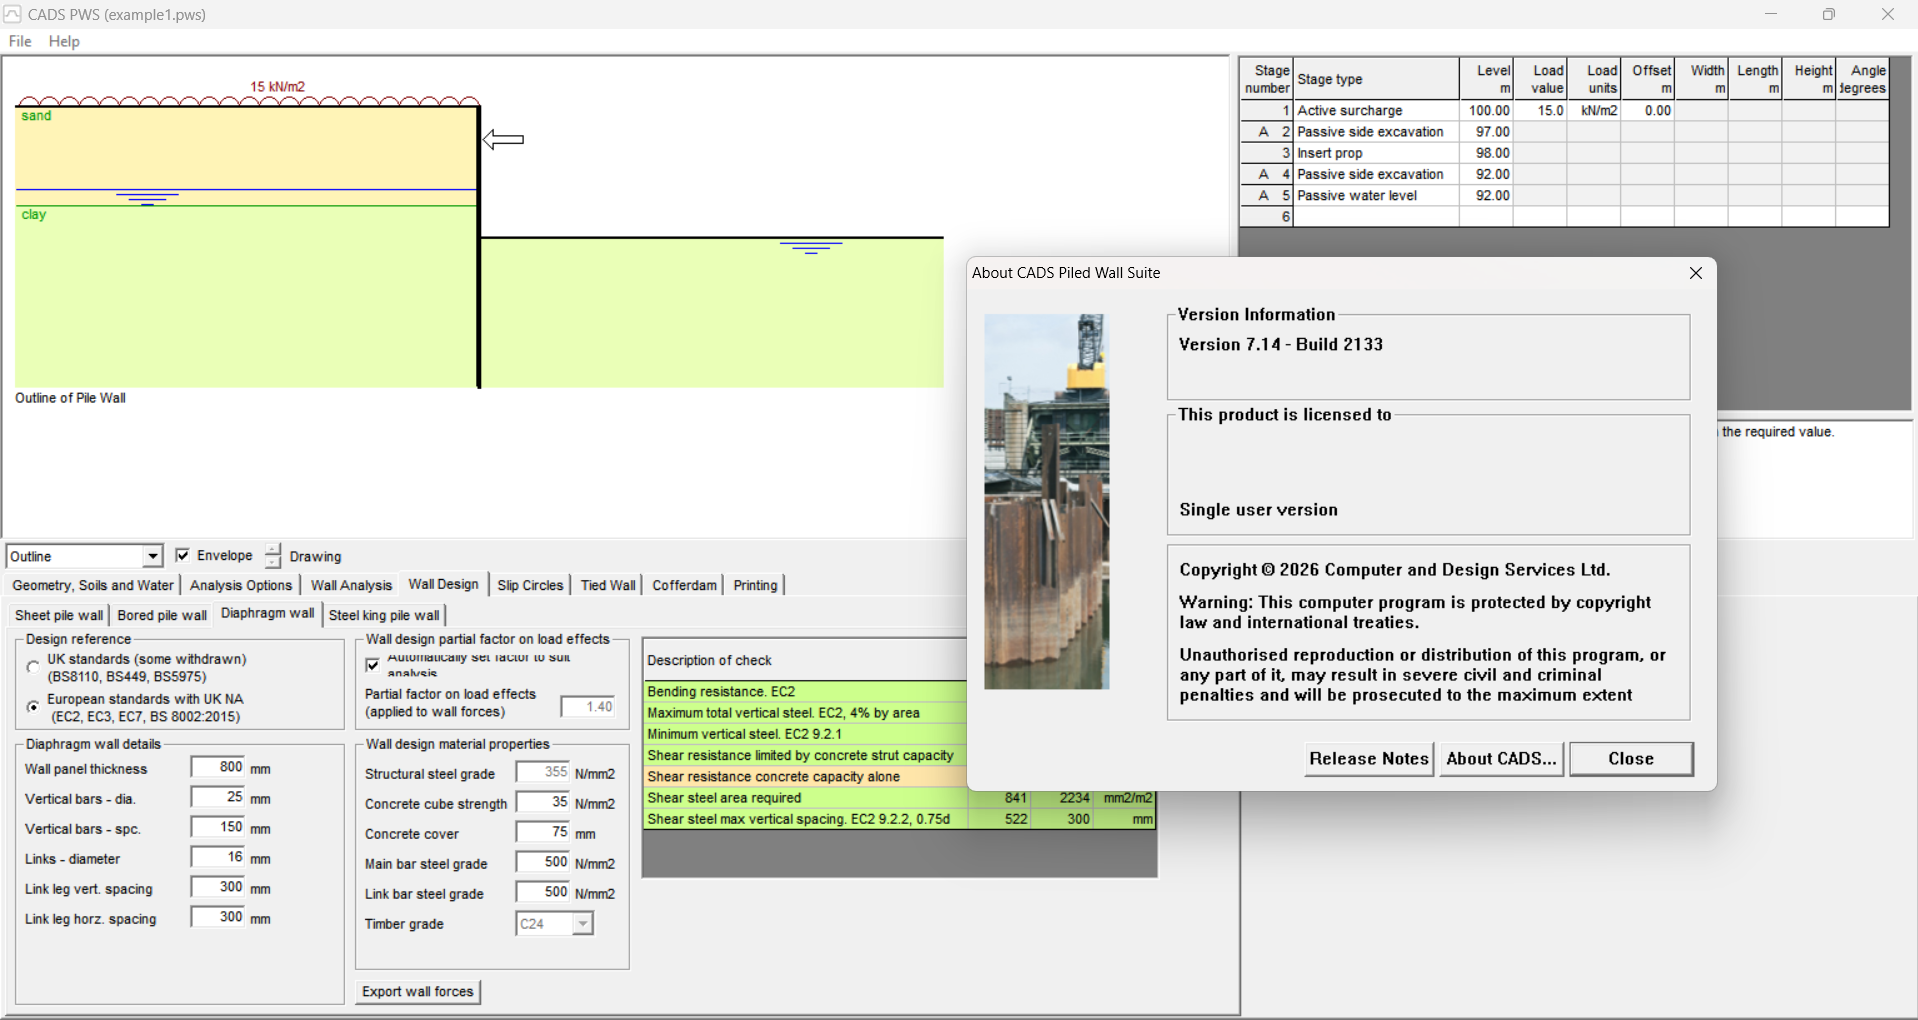The height and width of the screenshot is (1020, 1918).
Task: Close the About CADS Piled Wall Suite dialog with X
Action: pos(1695,273)
